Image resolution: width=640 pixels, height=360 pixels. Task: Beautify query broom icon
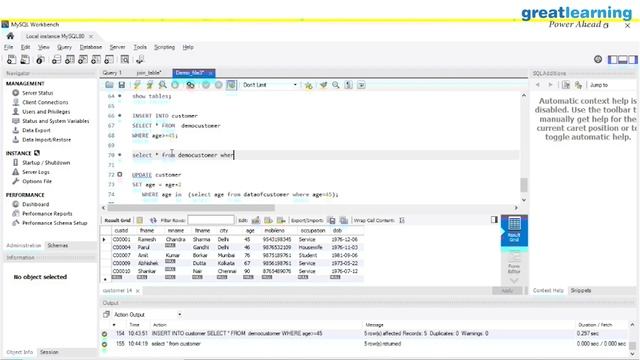(323, 85)
